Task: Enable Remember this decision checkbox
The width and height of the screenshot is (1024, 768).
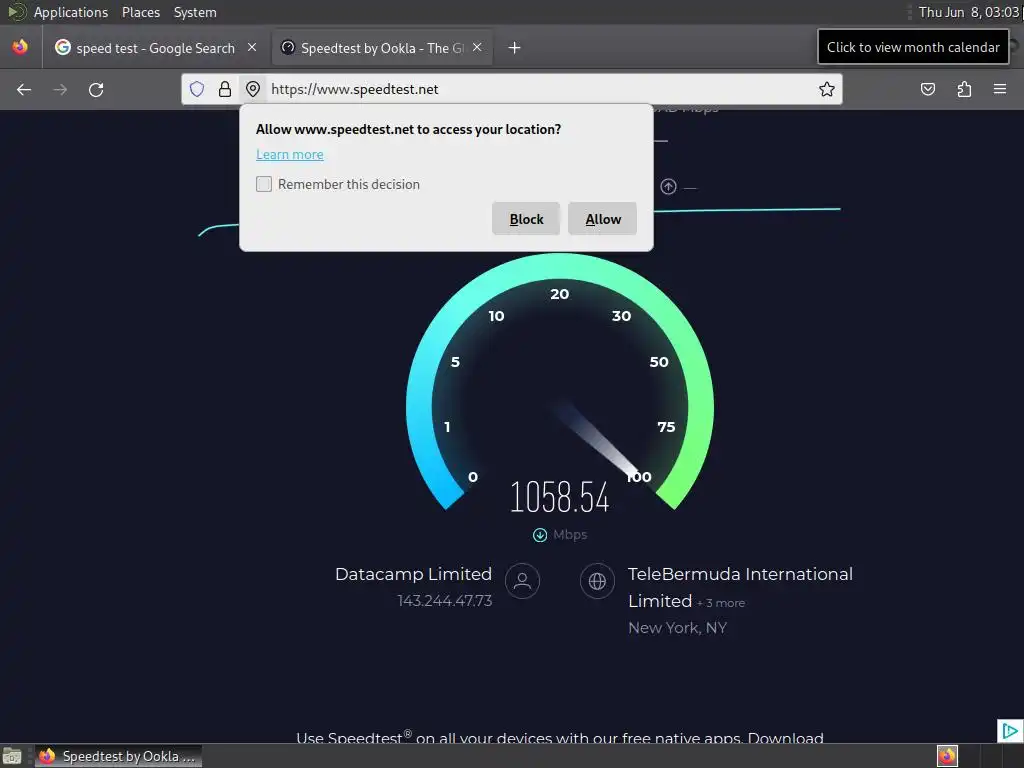Action: coord(264,184)
